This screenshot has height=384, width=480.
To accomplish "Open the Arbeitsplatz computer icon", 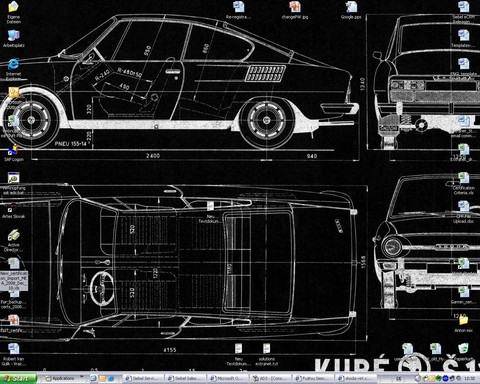I will tap(14, 38).
